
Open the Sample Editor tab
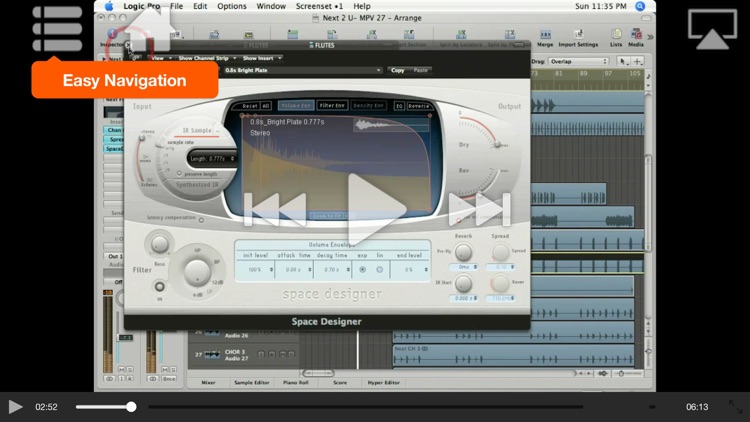(252, 383)
